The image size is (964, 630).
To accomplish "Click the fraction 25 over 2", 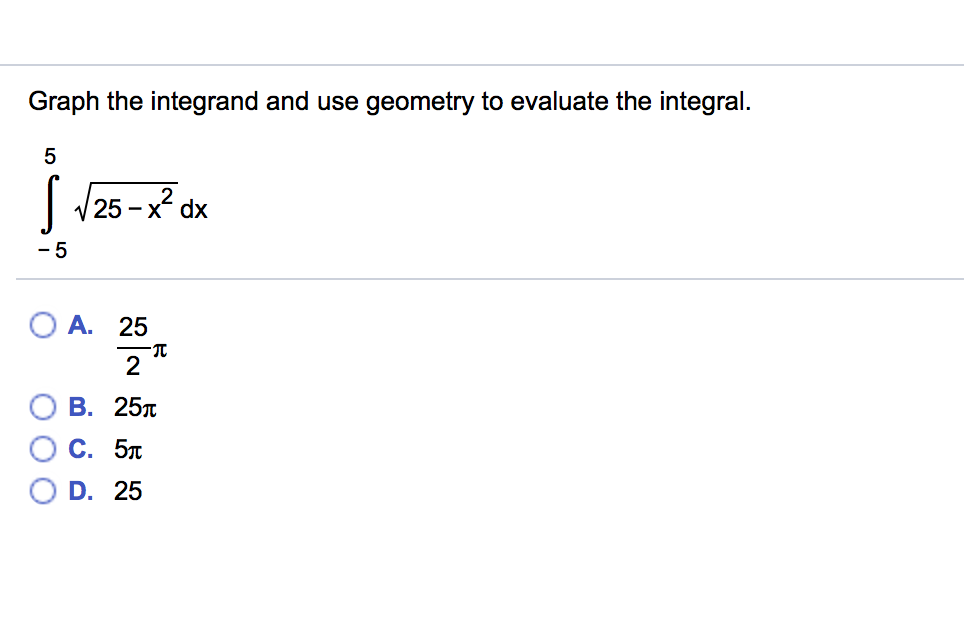I will [x=132, y=345].
